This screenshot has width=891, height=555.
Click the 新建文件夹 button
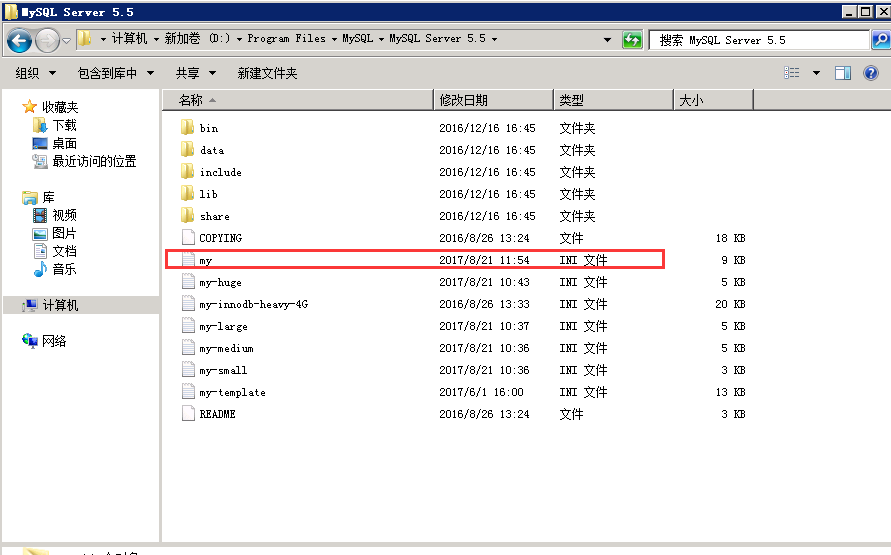[x=267, y=73]
